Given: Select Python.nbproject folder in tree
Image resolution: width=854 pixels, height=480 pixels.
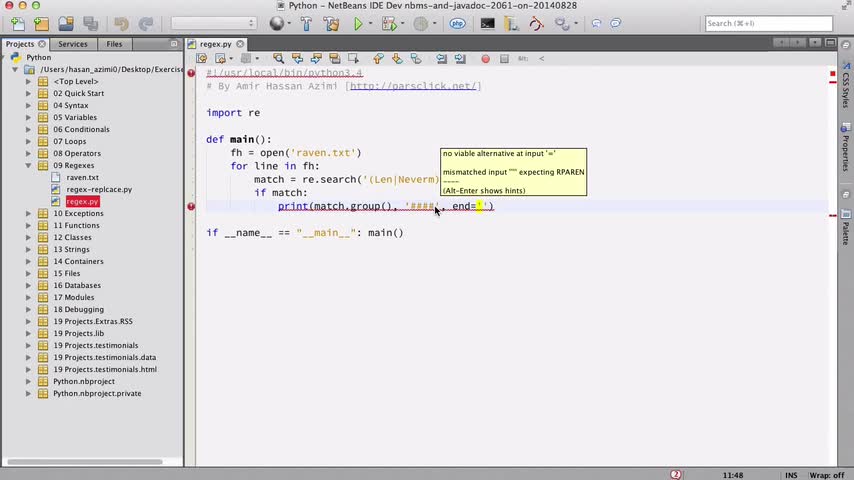Looking at the screenshot, I should tap(84, 381).
